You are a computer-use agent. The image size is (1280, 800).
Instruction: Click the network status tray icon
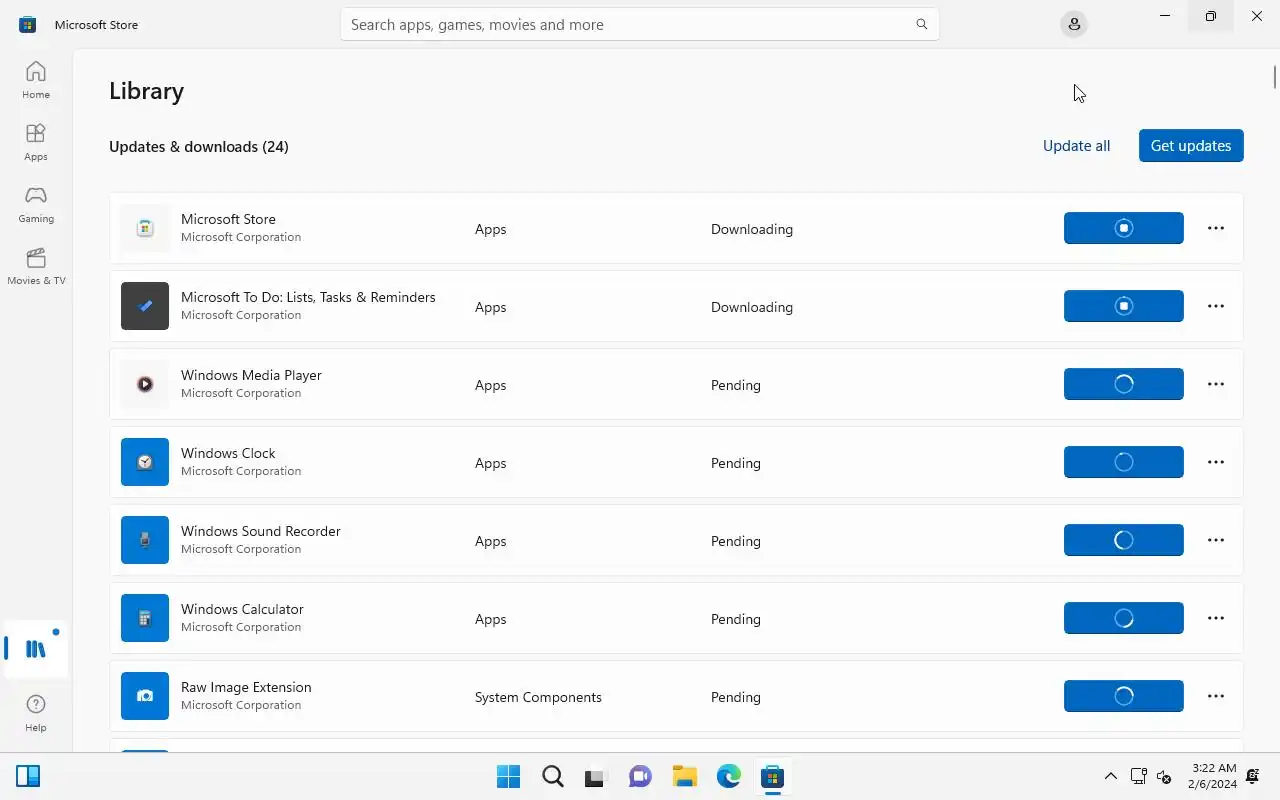click(1138, 776)
